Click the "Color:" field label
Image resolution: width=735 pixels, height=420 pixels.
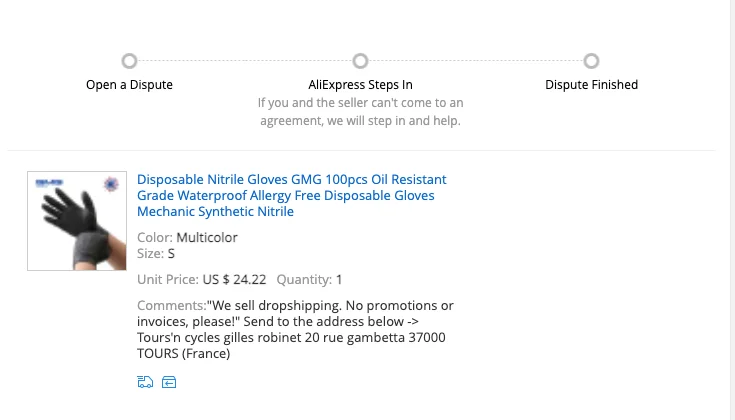(x=155, y=238)
